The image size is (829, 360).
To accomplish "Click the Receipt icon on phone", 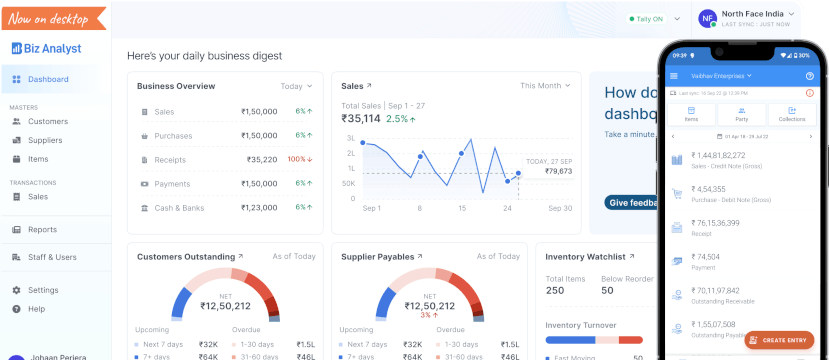I will click(677, 227).
